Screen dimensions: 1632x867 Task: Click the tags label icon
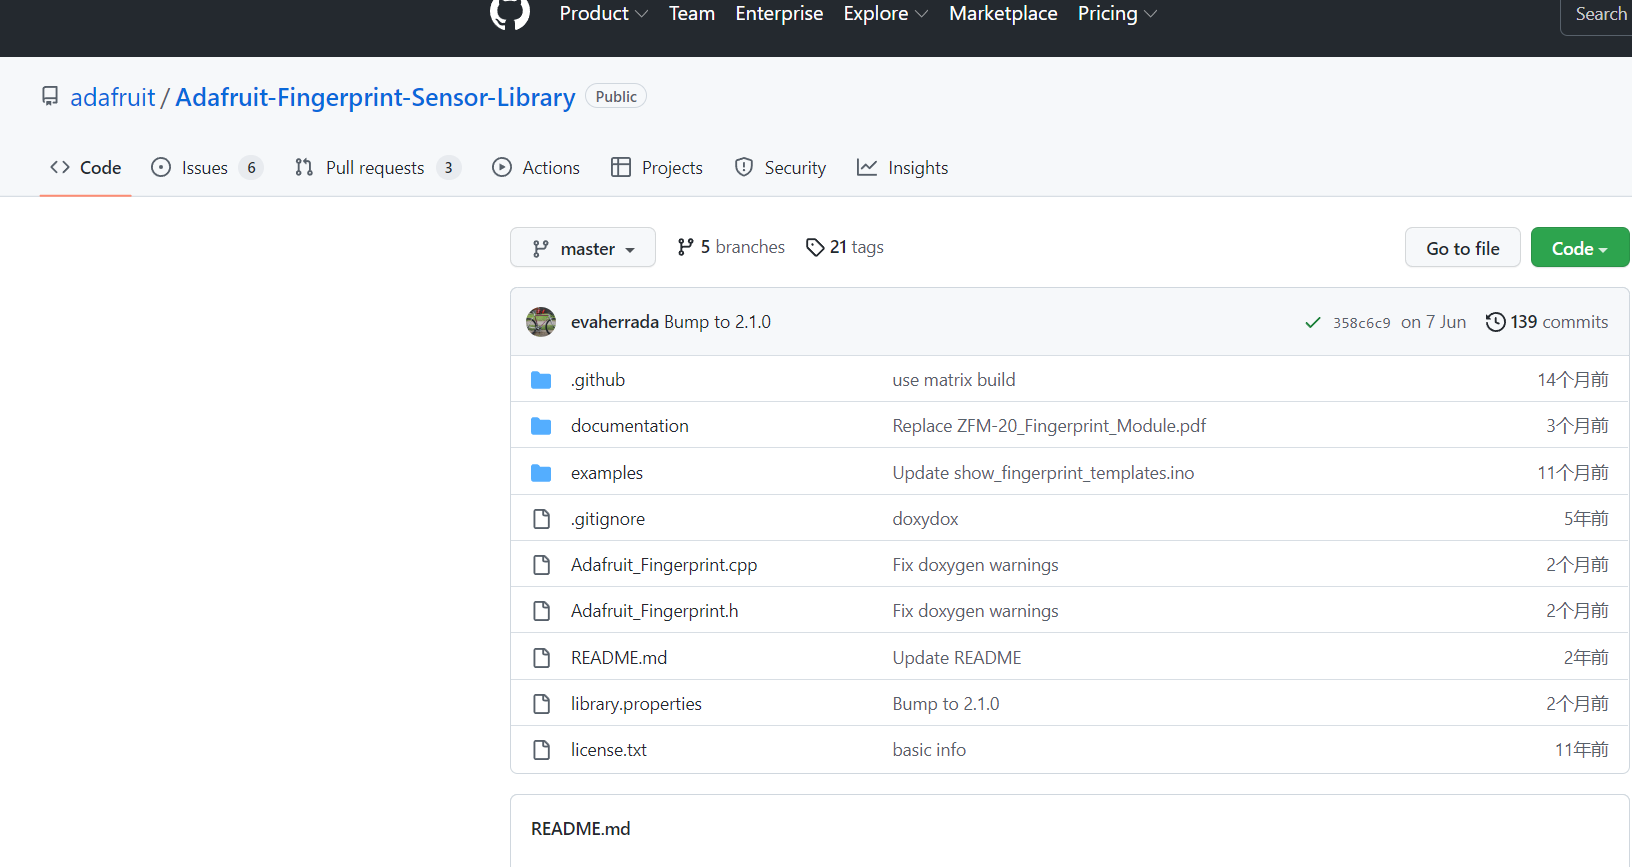coord(815,247)
